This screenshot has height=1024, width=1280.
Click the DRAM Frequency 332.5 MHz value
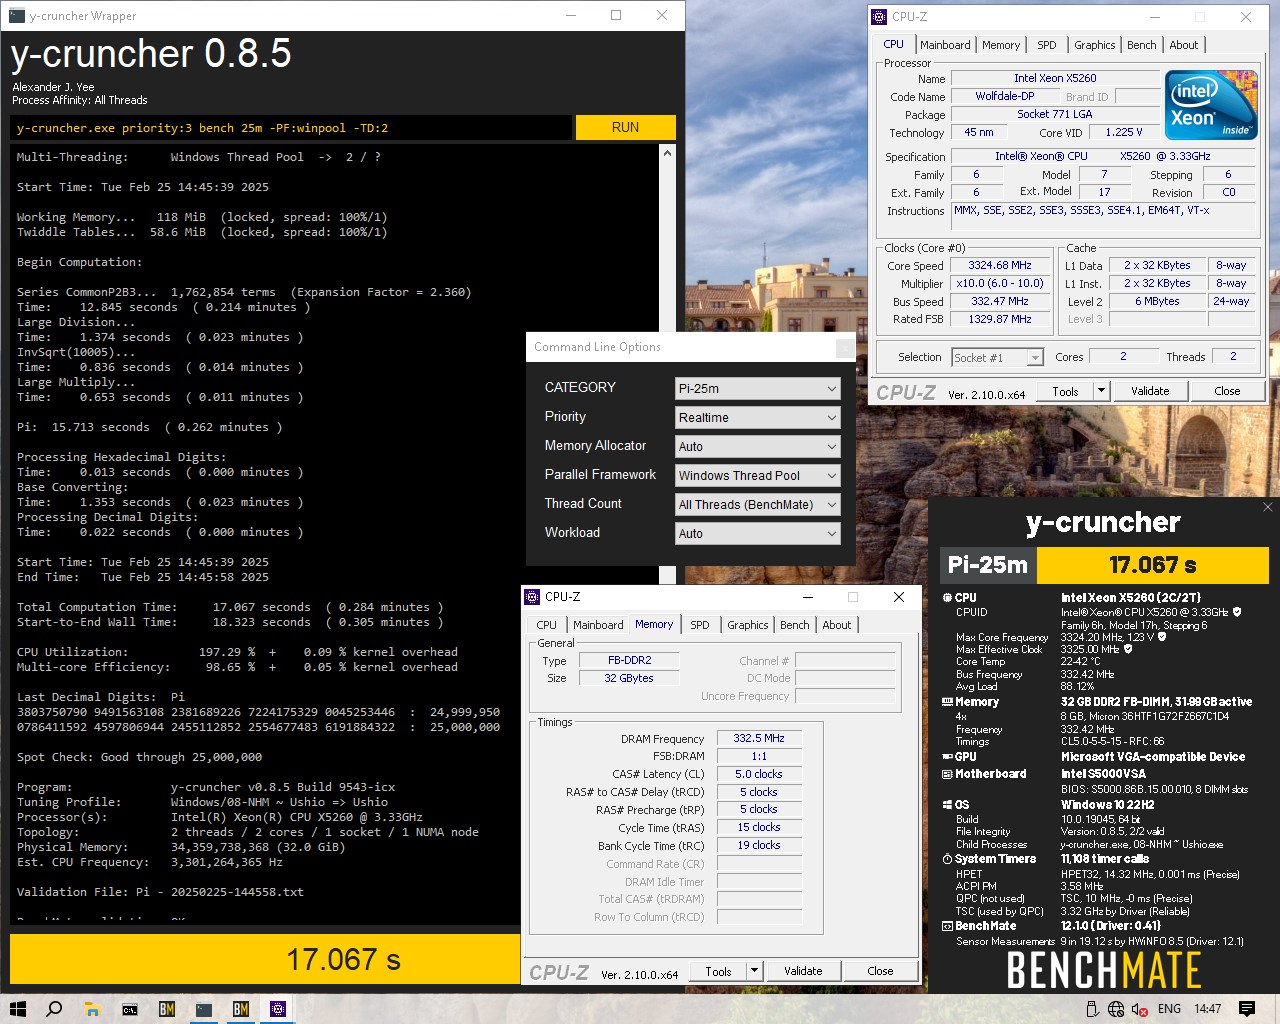tap(759, 738)
